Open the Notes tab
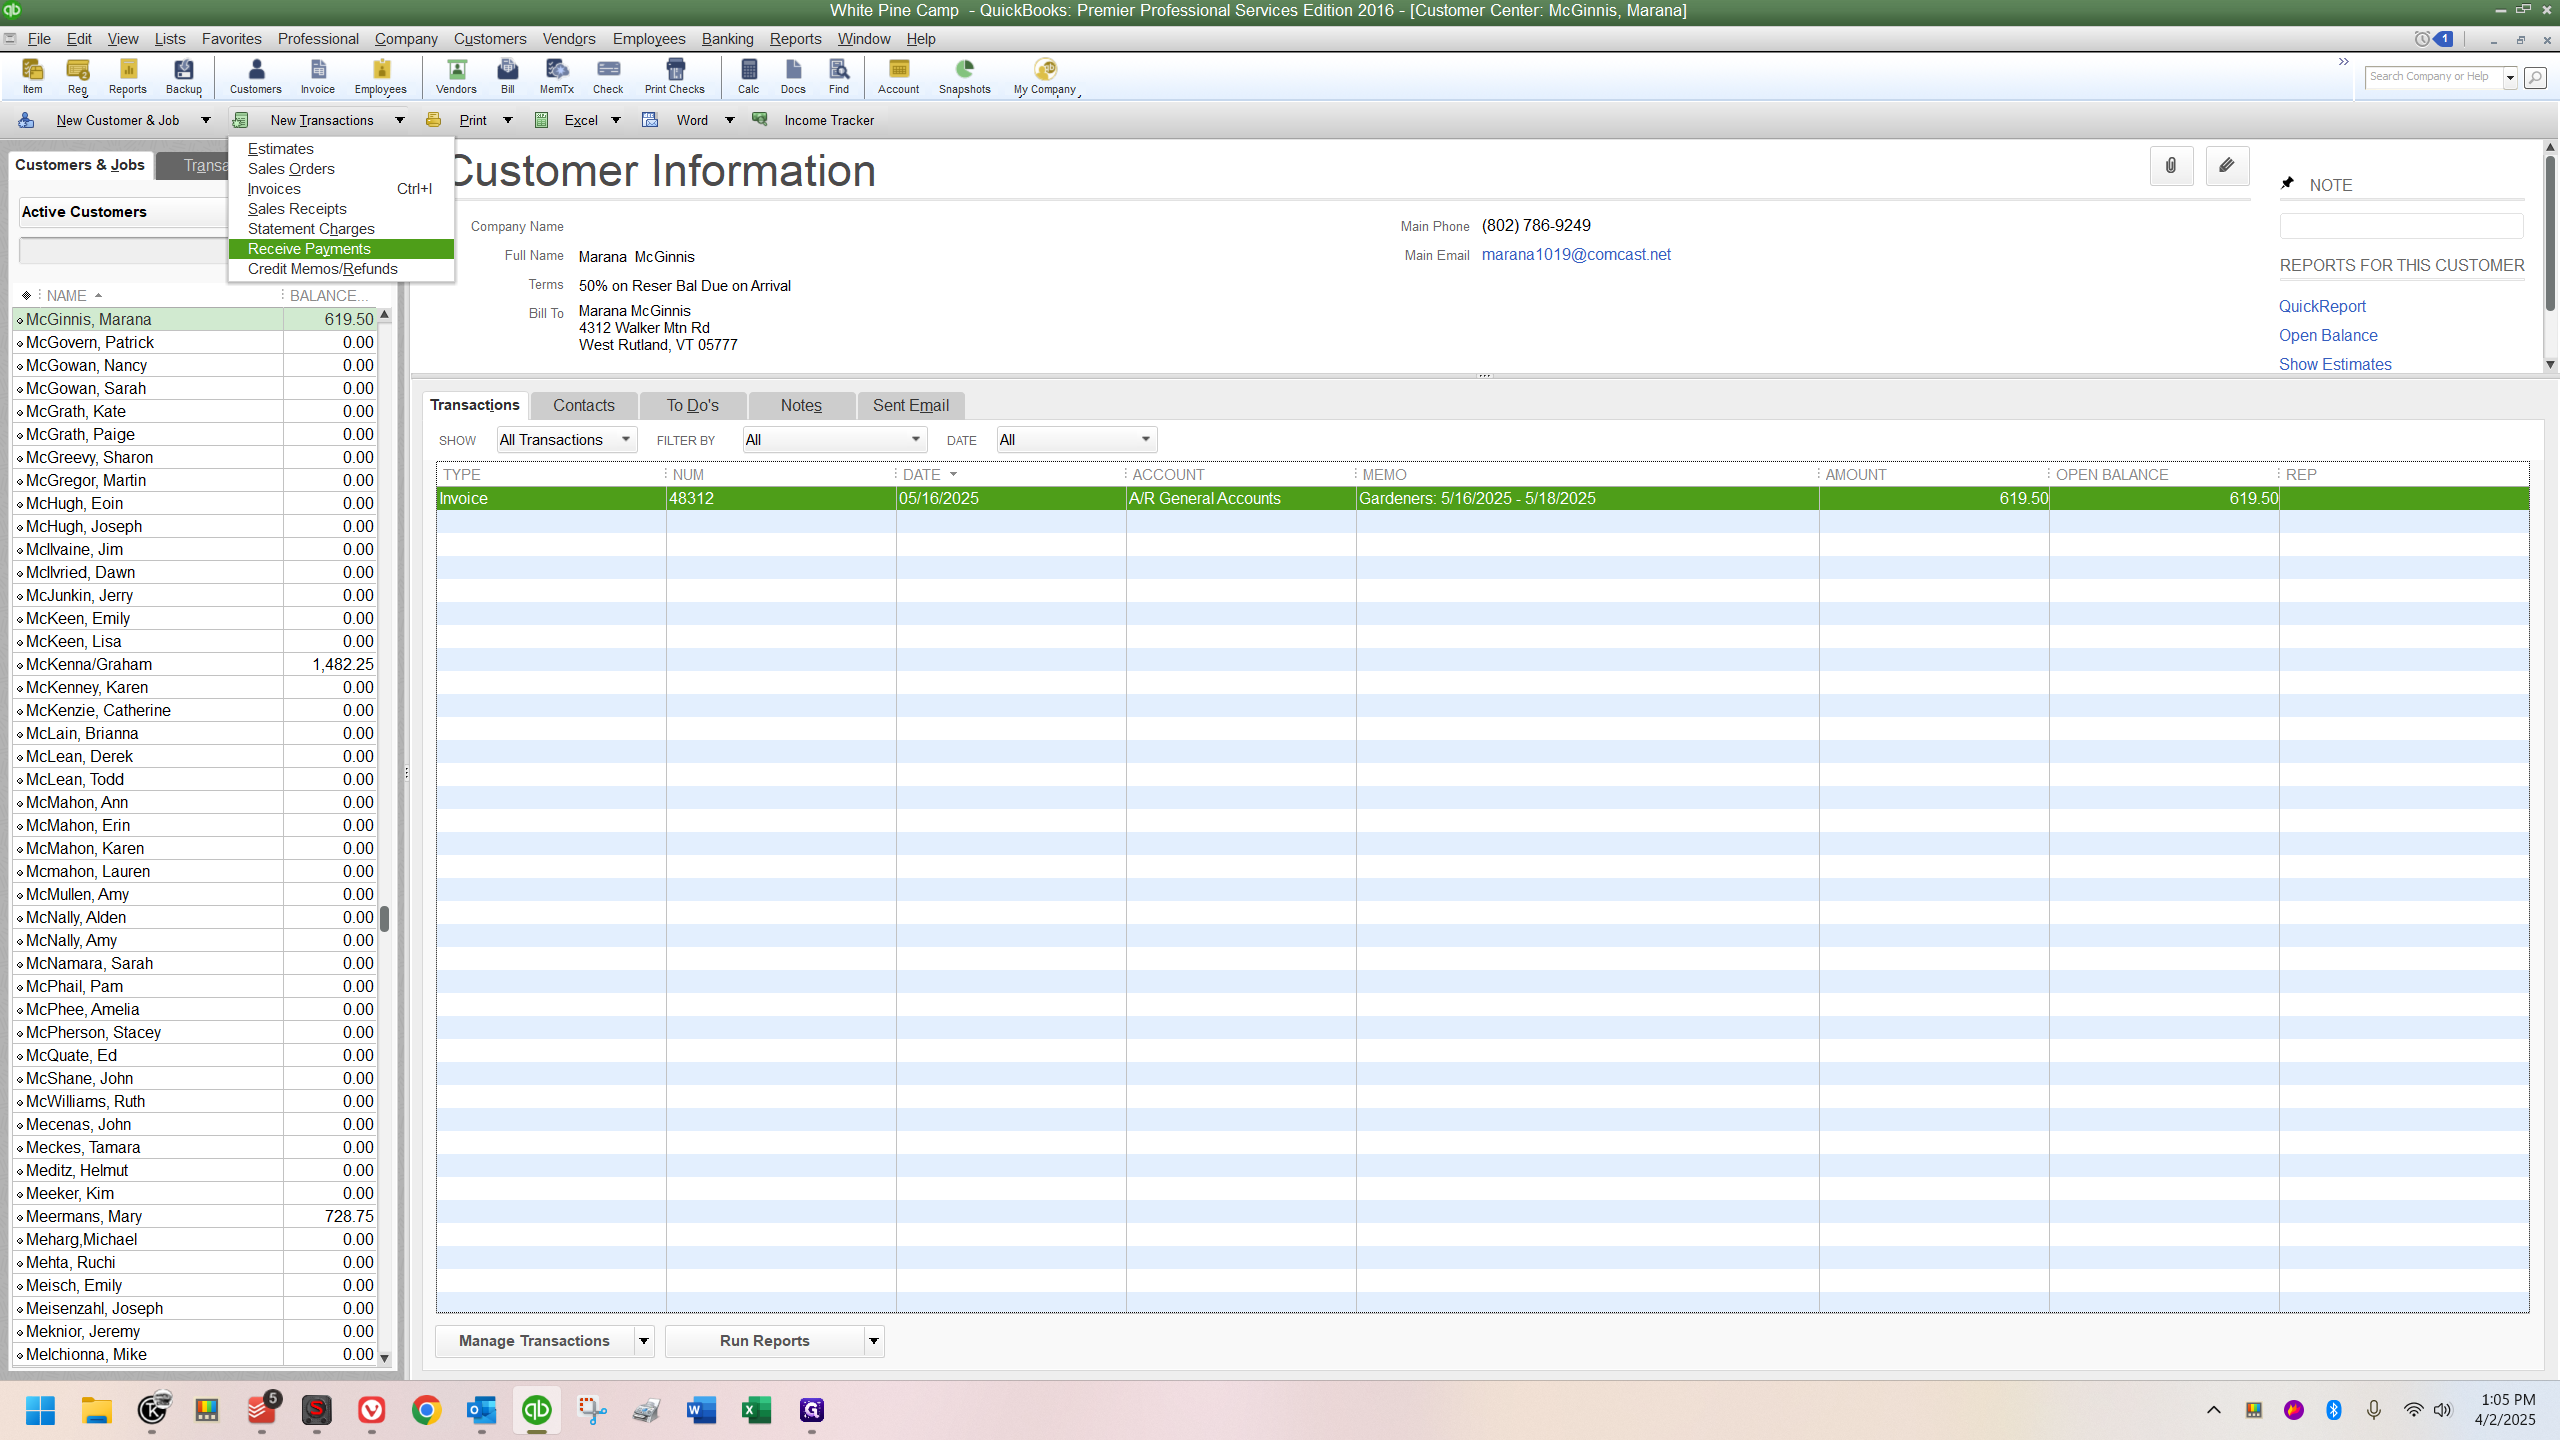2560x1440 pixels. coord(801,405)
